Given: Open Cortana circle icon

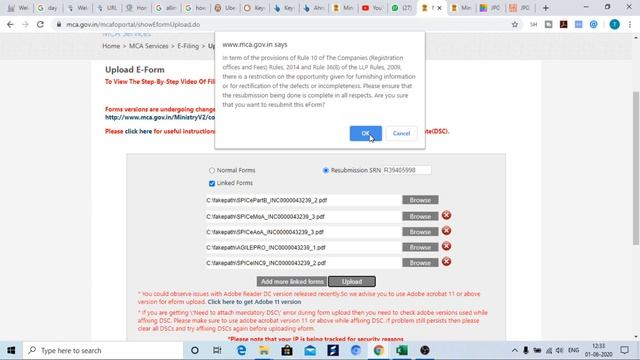Looking at the screenshot, I should 195,350.
